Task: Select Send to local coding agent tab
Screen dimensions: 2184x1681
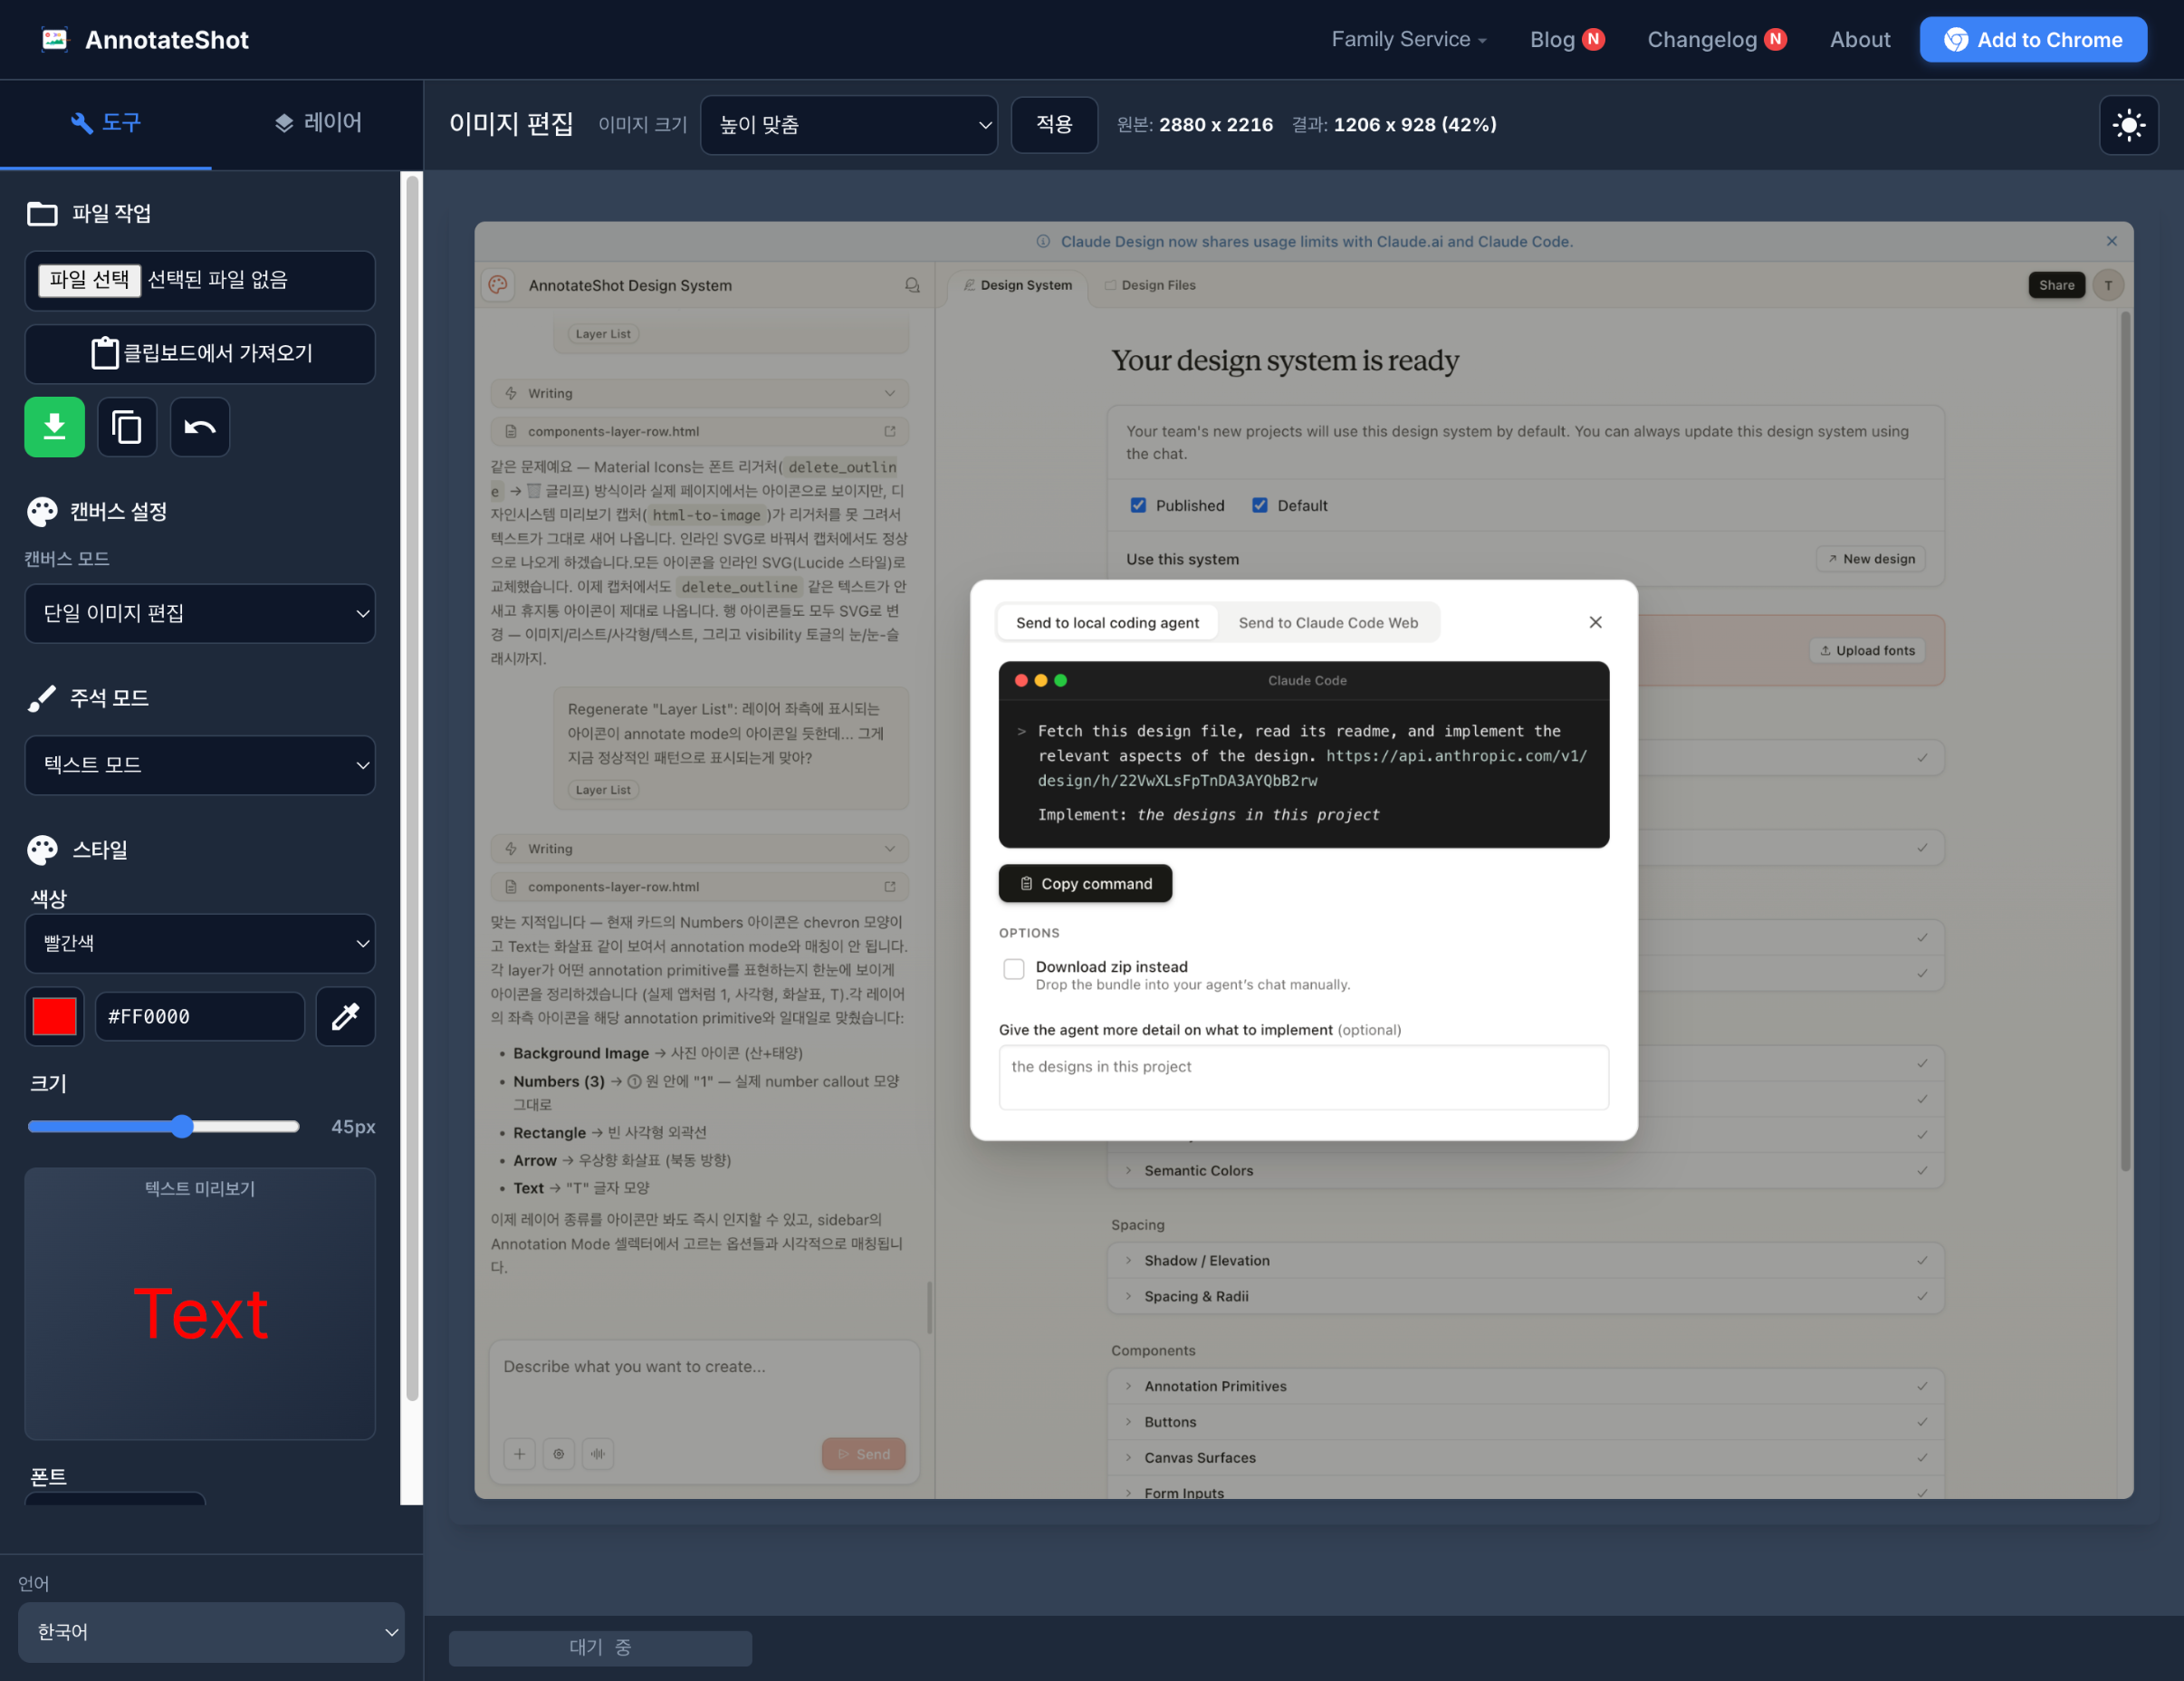Action: pyautogui.click(x=1107, y=622)
